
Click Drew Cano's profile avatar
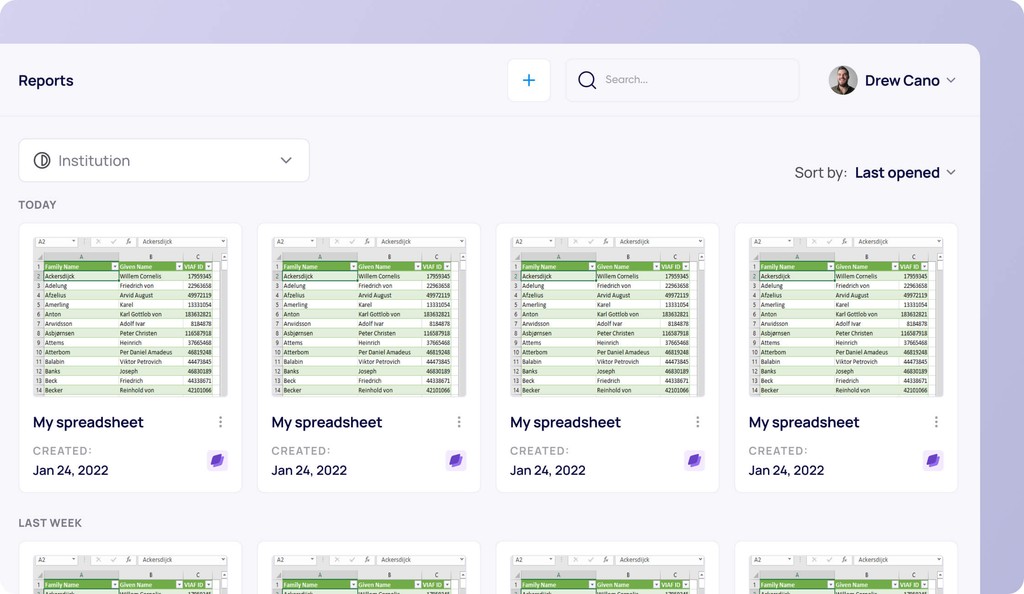tap(843, 80)
